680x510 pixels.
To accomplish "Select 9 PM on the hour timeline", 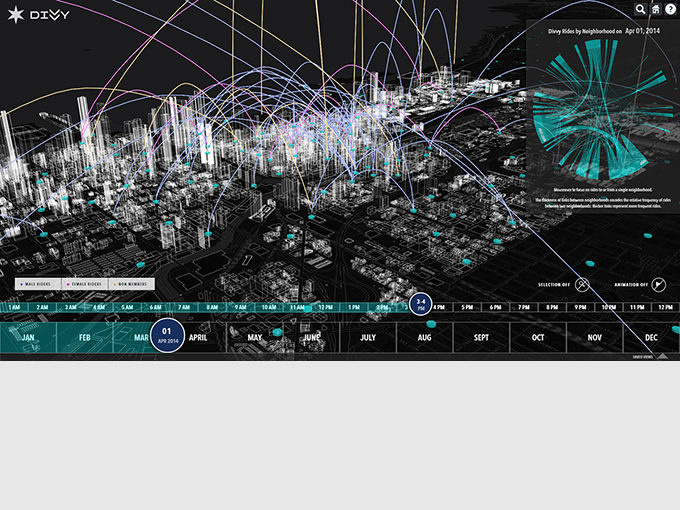I will (580, 307).
